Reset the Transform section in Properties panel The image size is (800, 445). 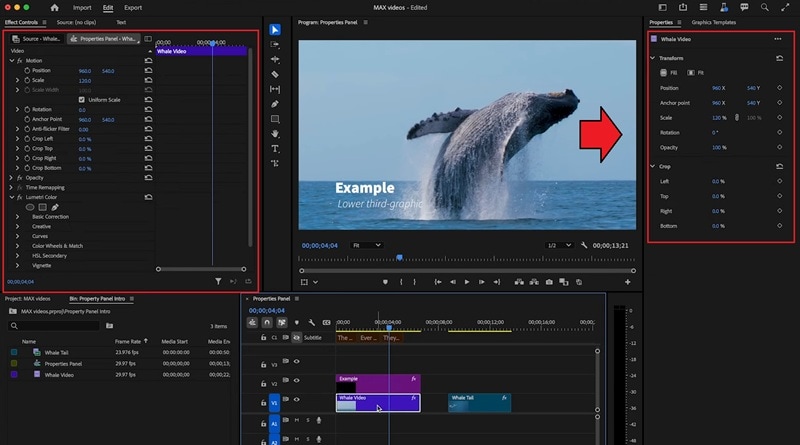779,58
